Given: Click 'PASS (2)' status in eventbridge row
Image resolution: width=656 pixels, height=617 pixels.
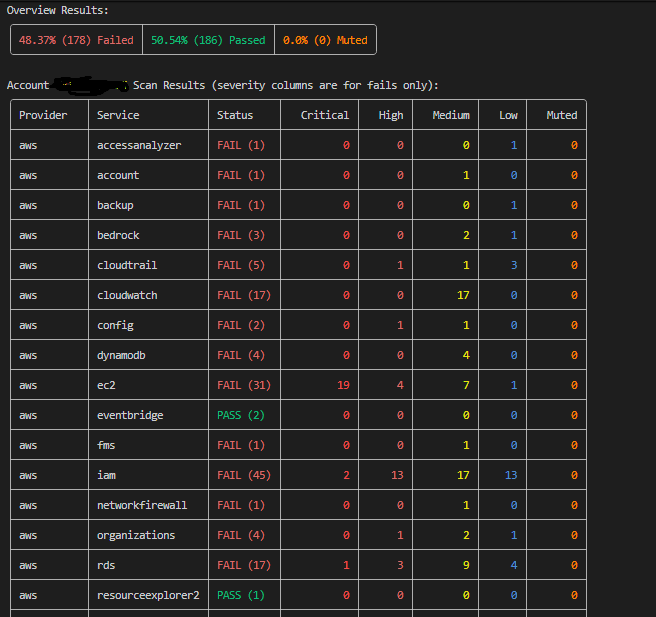Looking at the screenshot, I should click(241, 415).
